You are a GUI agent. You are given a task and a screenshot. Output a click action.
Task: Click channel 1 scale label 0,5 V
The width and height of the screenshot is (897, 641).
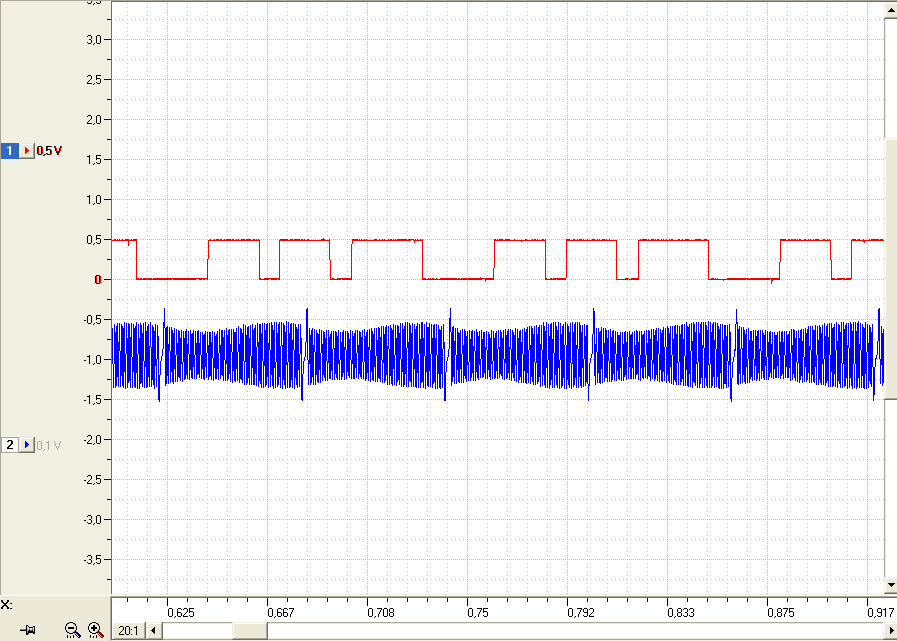pos(49,151)
